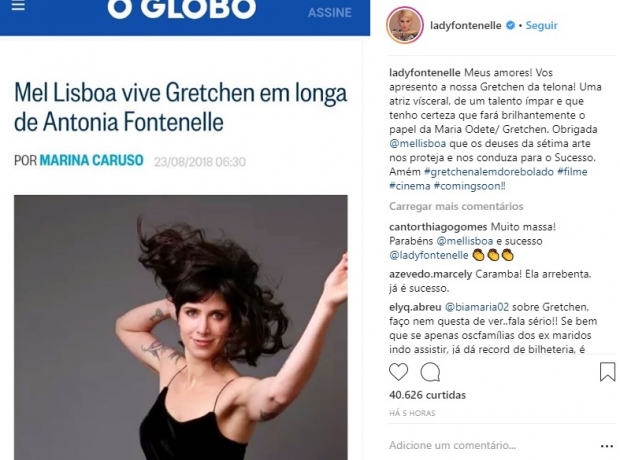Click the O GLOBO logo
Viewport: 620px width, 460px height.
point(181,9)
